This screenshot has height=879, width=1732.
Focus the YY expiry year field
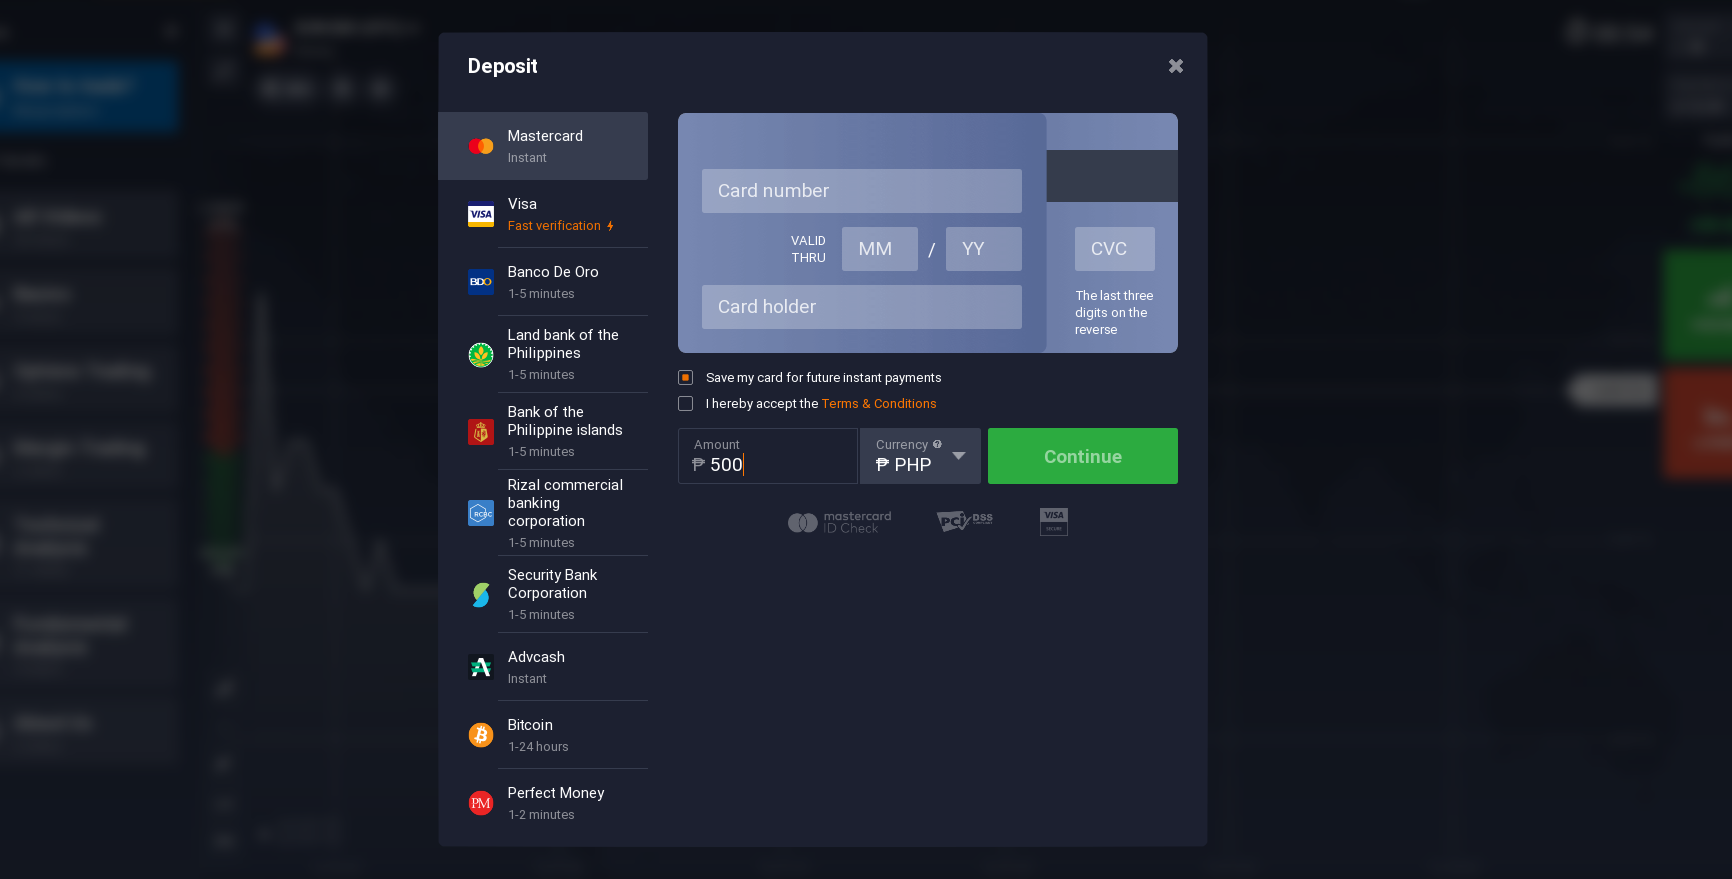coord(984,249)
